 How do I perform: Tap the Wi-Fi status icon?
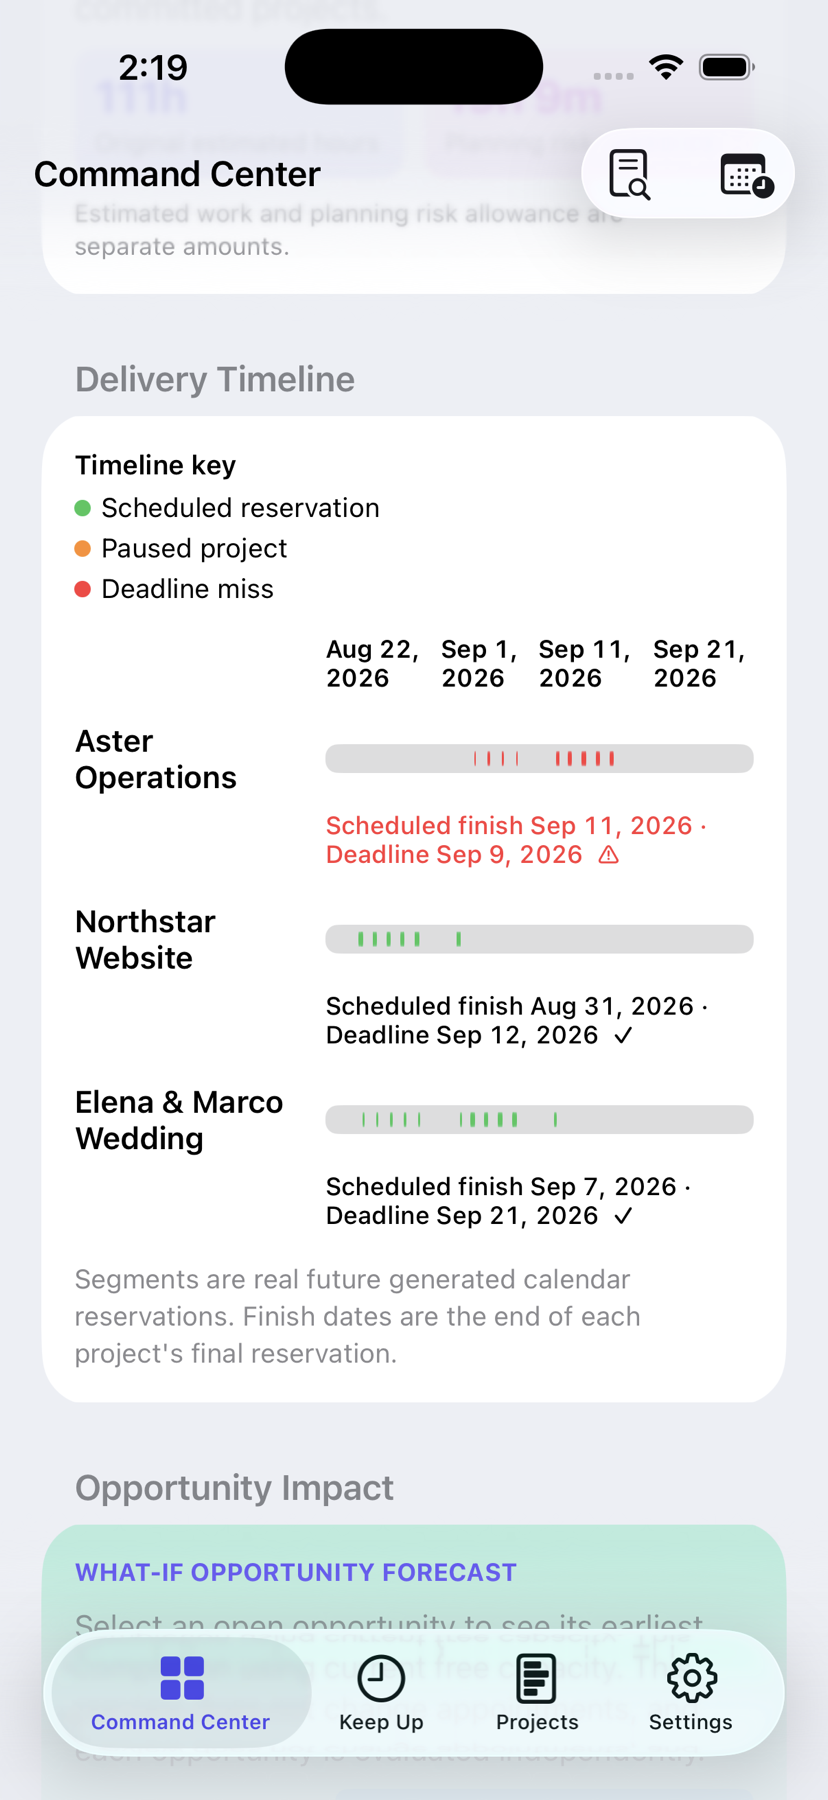tap(666, 67)
